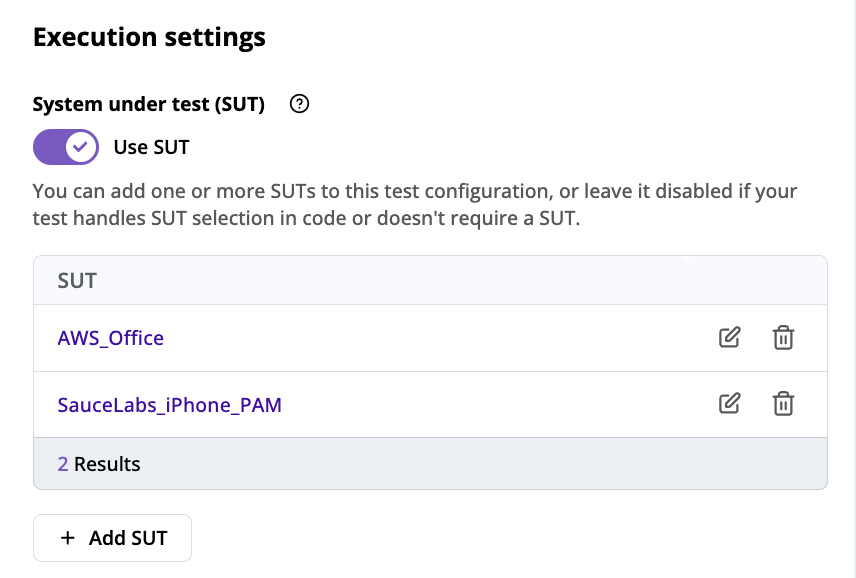Turn off SUT selection via the switch
Viewport: 856px width, 578px height.
tap(65, 146)
